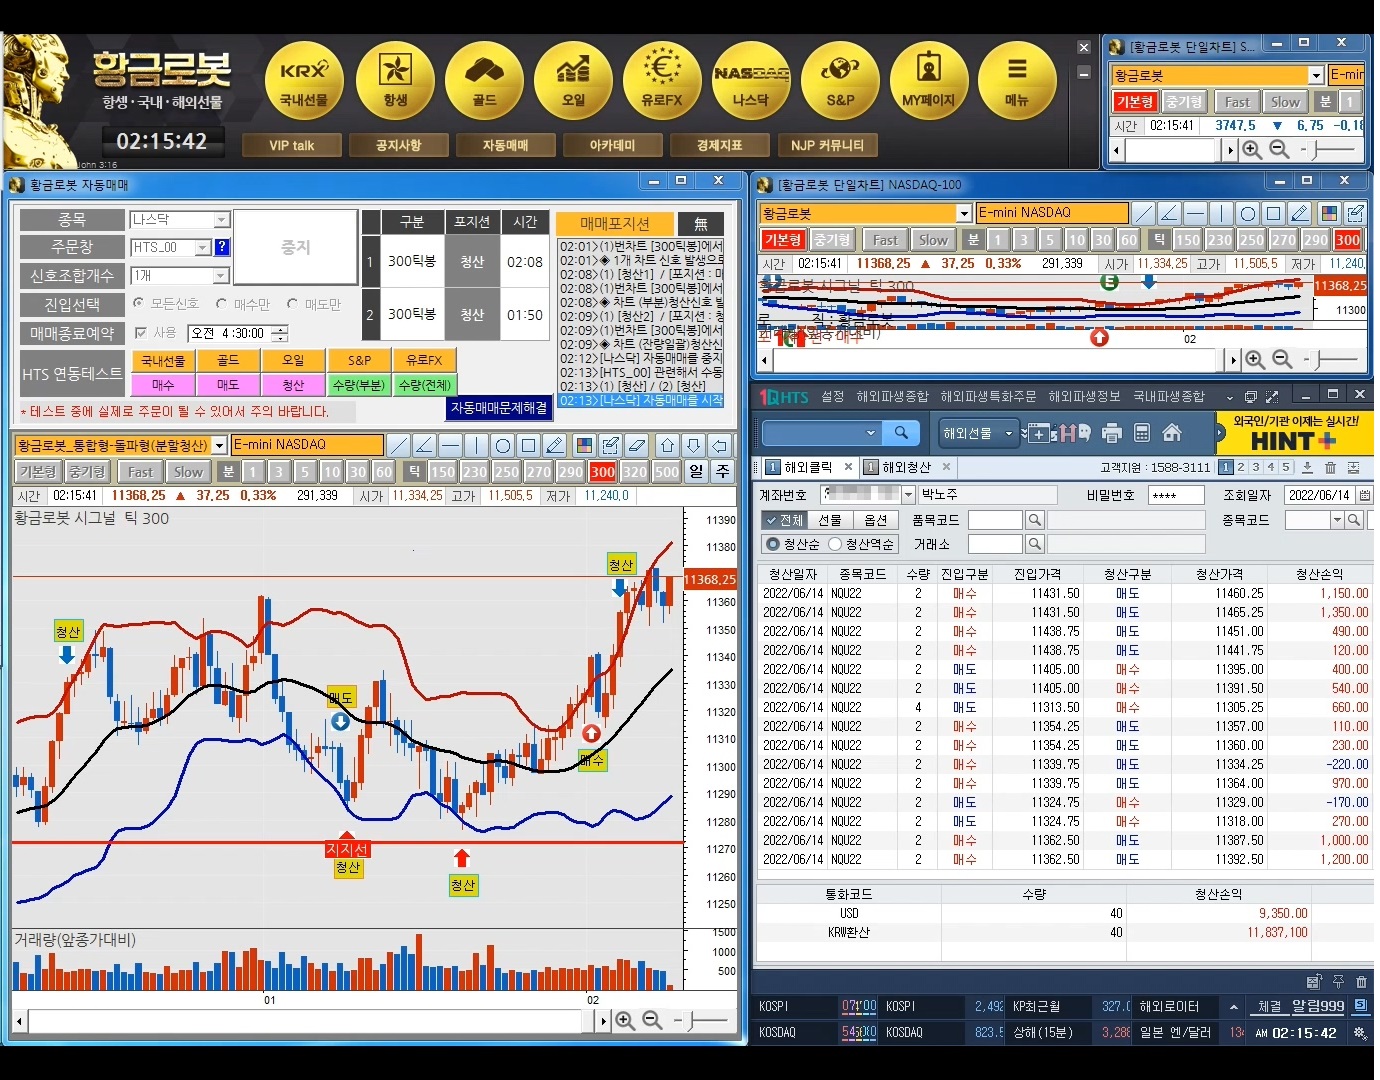Viewport: 1380px width, 1080px height.
Task: Click 자동매매문제해결 button
Action: [499, 408]
